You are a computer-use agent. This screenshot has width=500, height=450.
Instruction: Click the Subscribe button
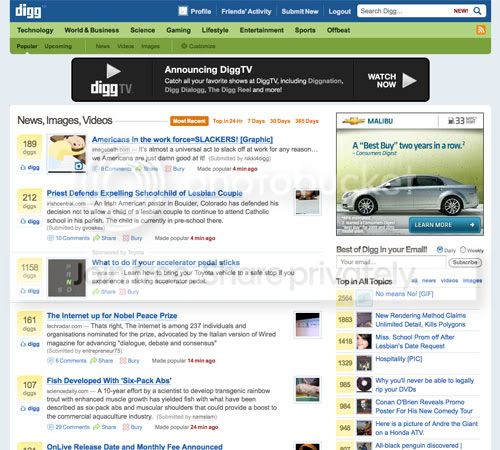click(465, 262)
